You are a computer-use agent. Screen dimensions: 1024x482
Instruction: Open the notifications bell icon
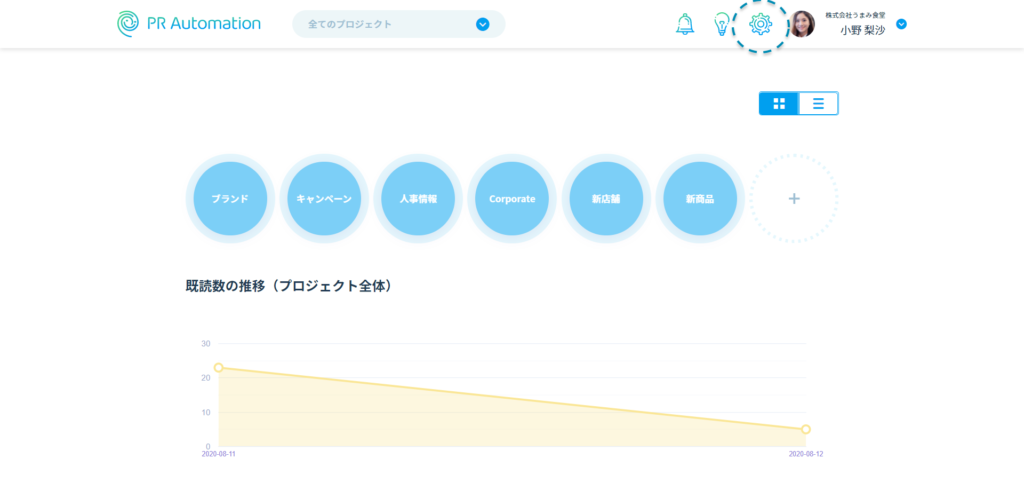click(685, 25)
